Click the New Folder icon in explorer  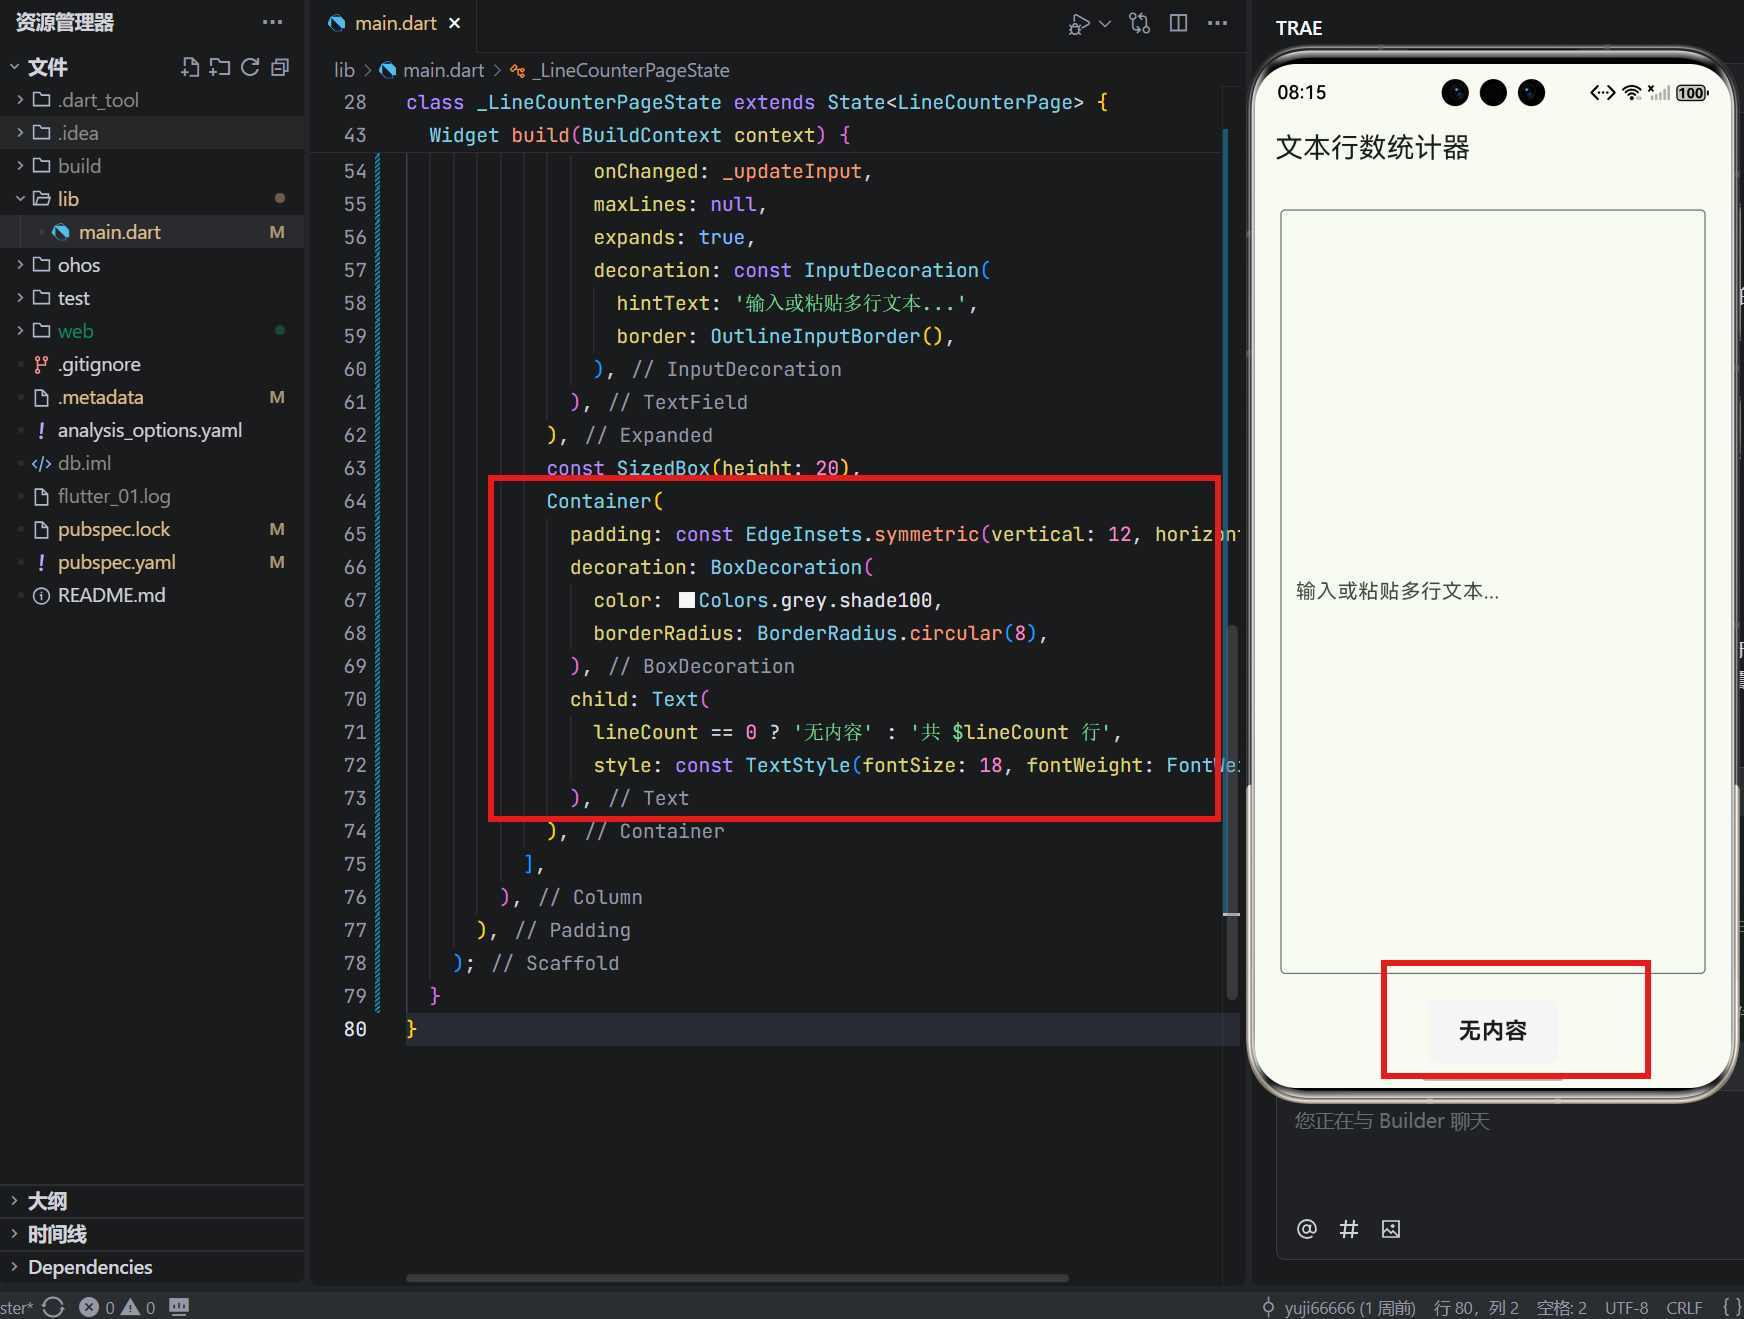coord(220,67)
